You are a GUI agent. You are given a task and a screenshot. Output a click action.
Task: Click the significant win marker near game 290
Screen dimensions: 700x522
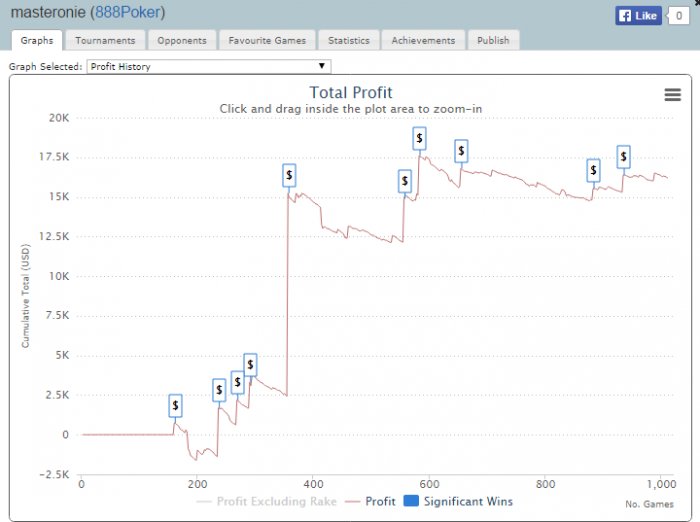tap(250, 365)
